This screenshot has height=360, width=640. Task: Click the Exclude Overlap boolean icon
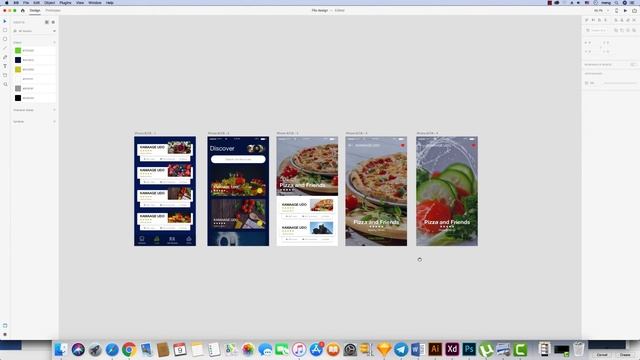pos(634,30)
